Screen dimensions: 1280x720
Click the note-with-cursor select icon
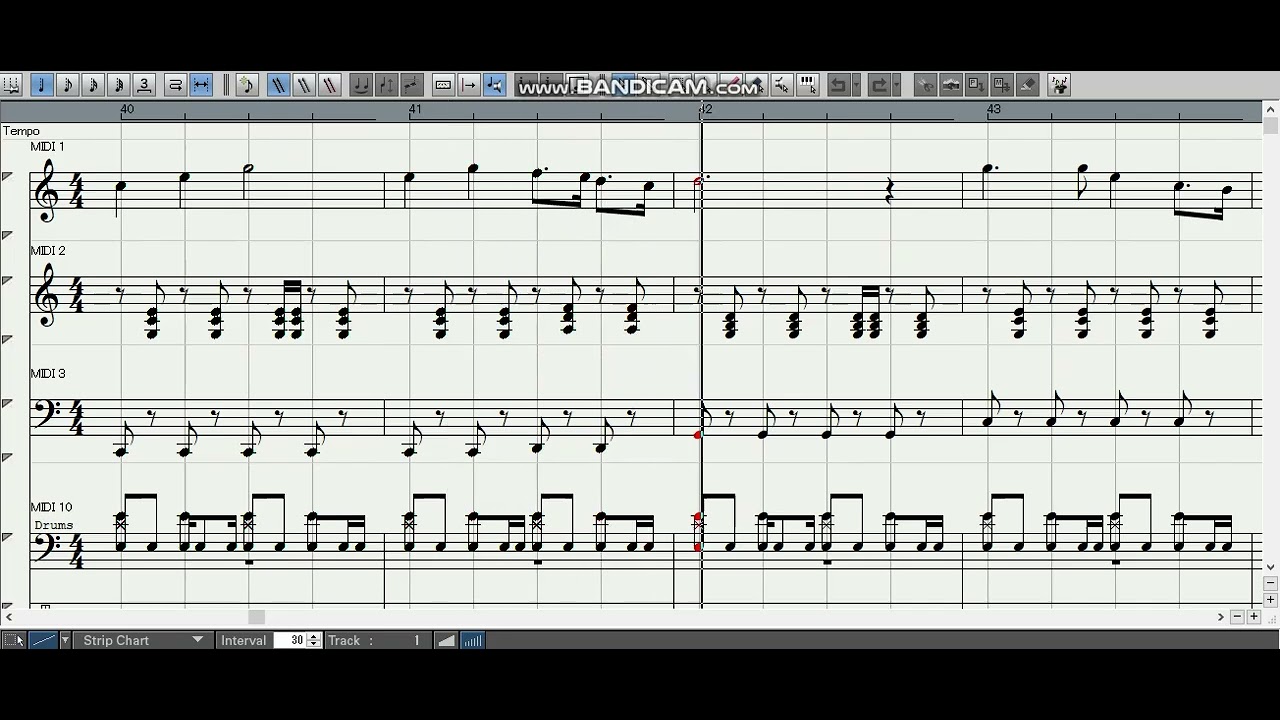pos(782,85)
